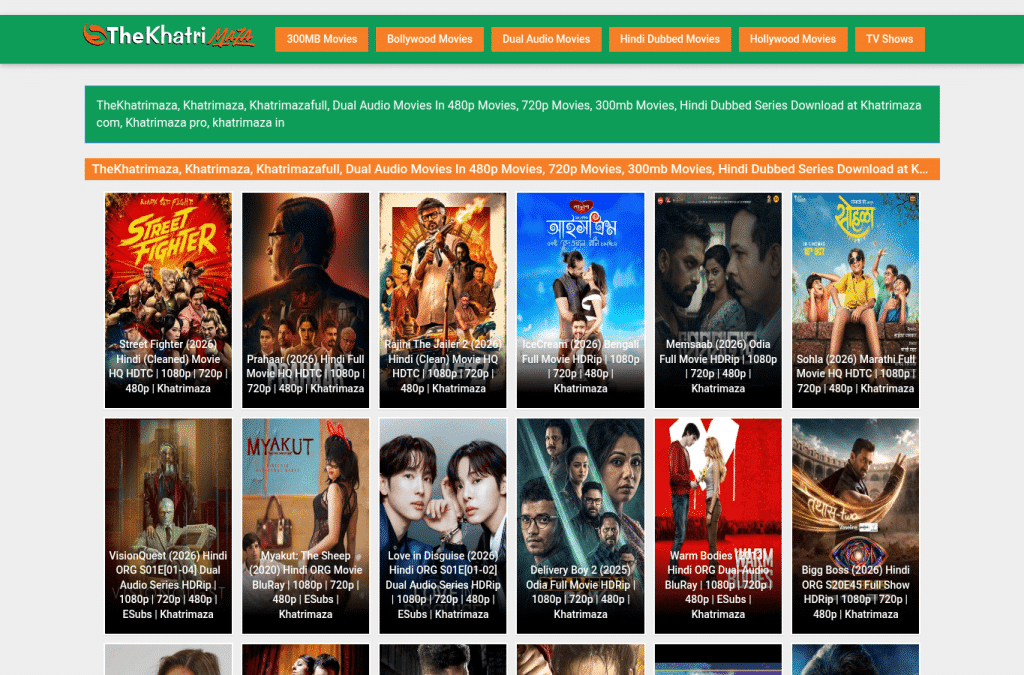Open Memsaab (2026) Odia movie poster
The width and height of the screenshot is (1024, 675).
[718, 300]
